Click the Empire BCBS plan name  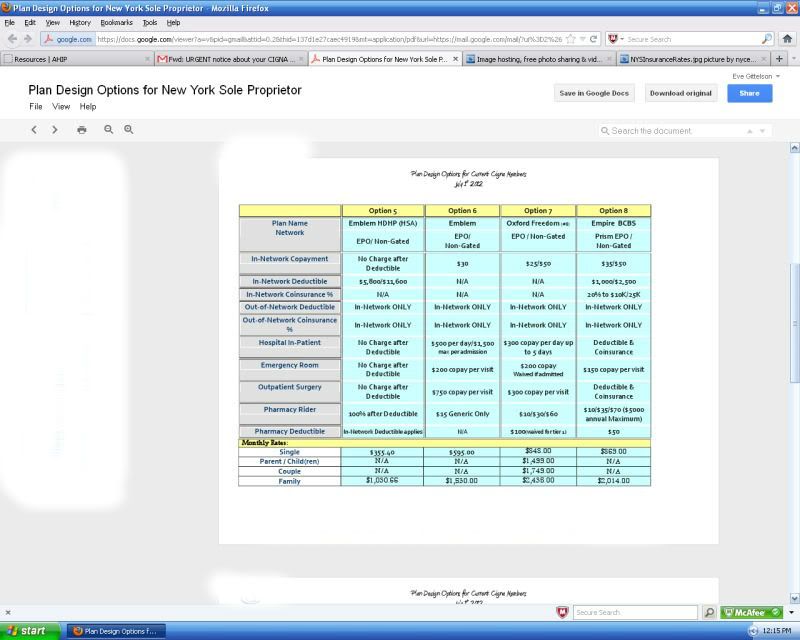(614, 224)
